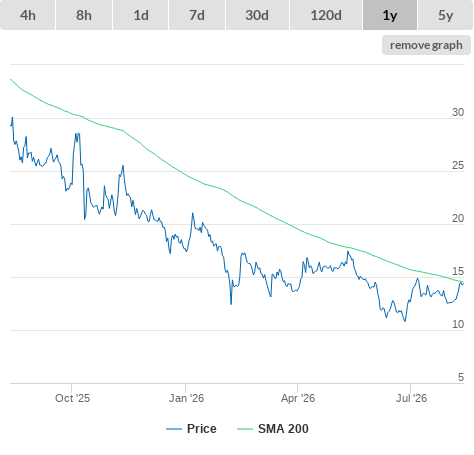Switch to the 8h time range
This screenshot has width=474, height=455.
[x=84, y=15]
